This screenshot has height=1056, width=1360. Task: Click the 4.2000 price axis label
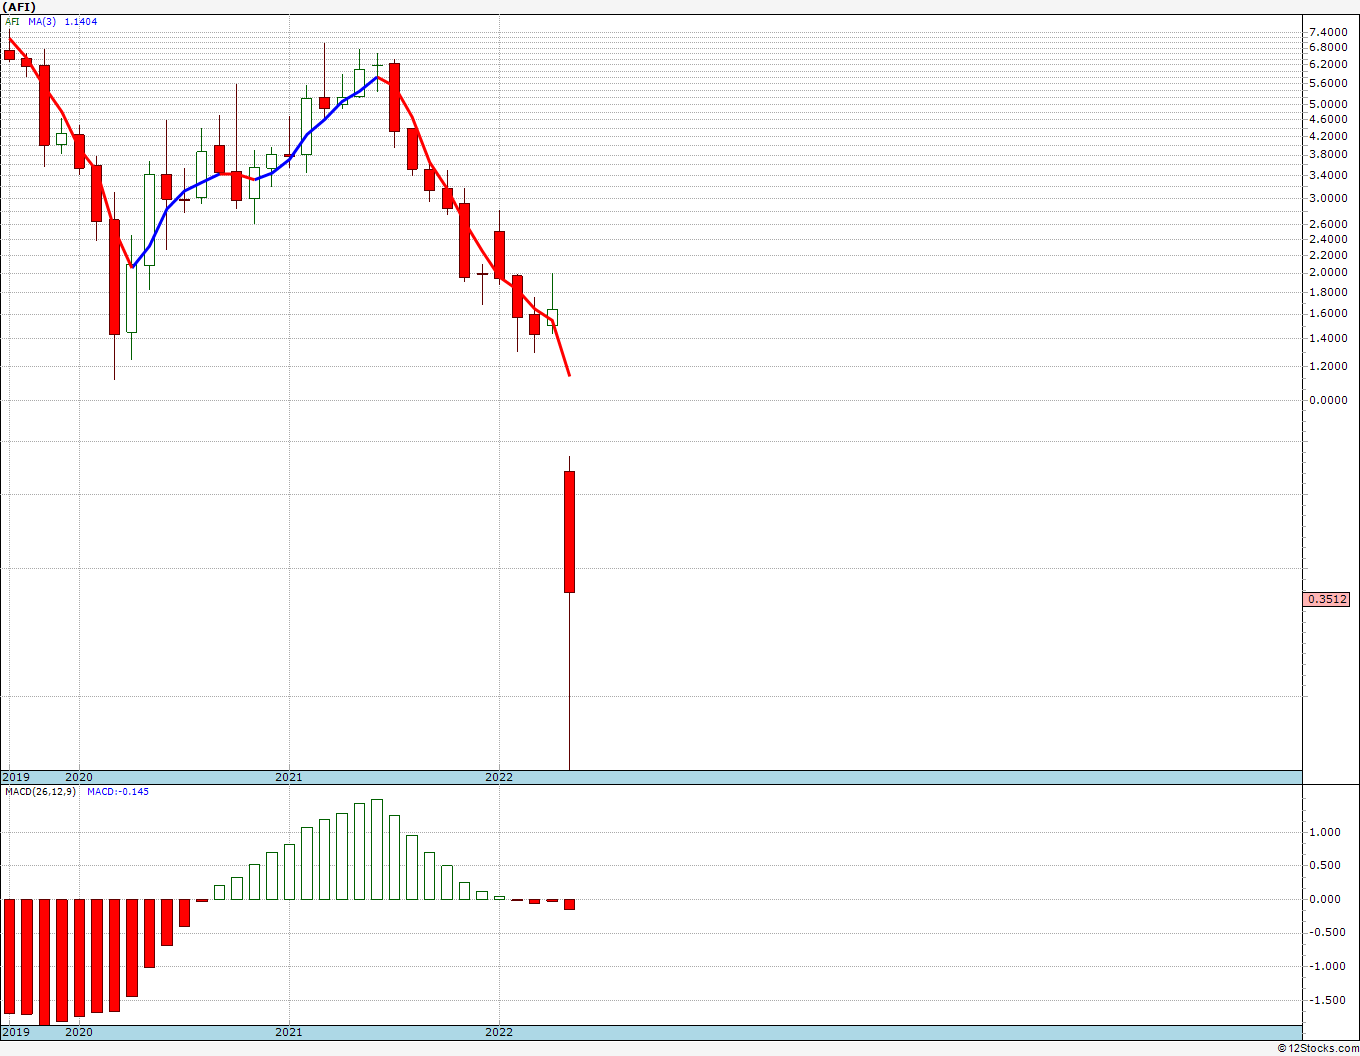(x=1327, y=136)
